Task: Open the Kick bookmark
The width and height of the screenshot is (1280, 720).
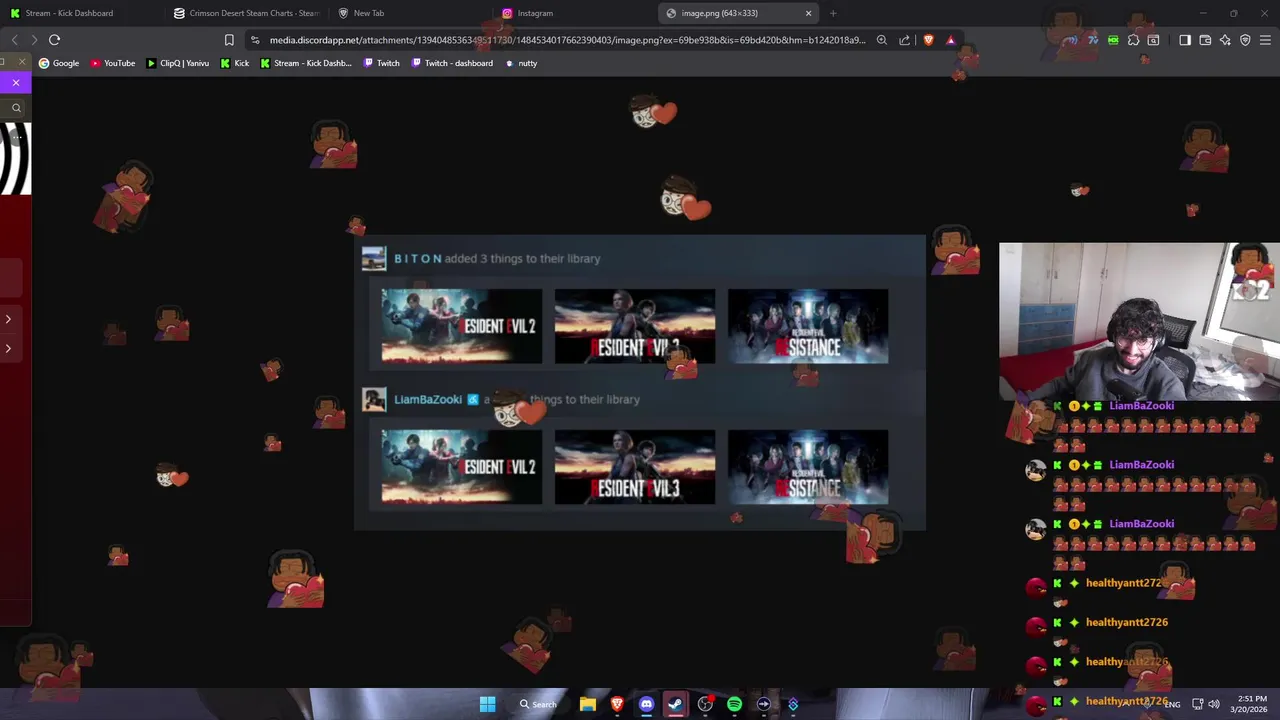Action: [x=235, y=63]
